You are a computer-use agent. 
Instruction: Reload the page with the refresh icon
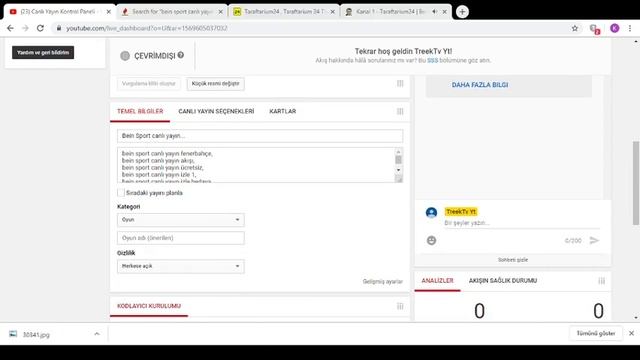click(40, 28)
